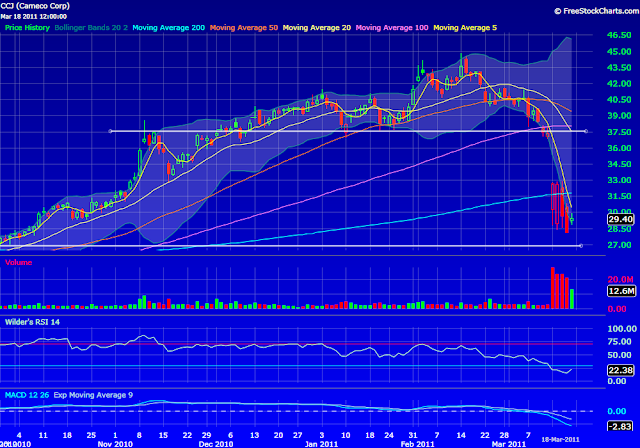This screenshot has width=640, height=448.
Task: Select left handle of 37.50 horizontal line
Action: click(110, 131)
